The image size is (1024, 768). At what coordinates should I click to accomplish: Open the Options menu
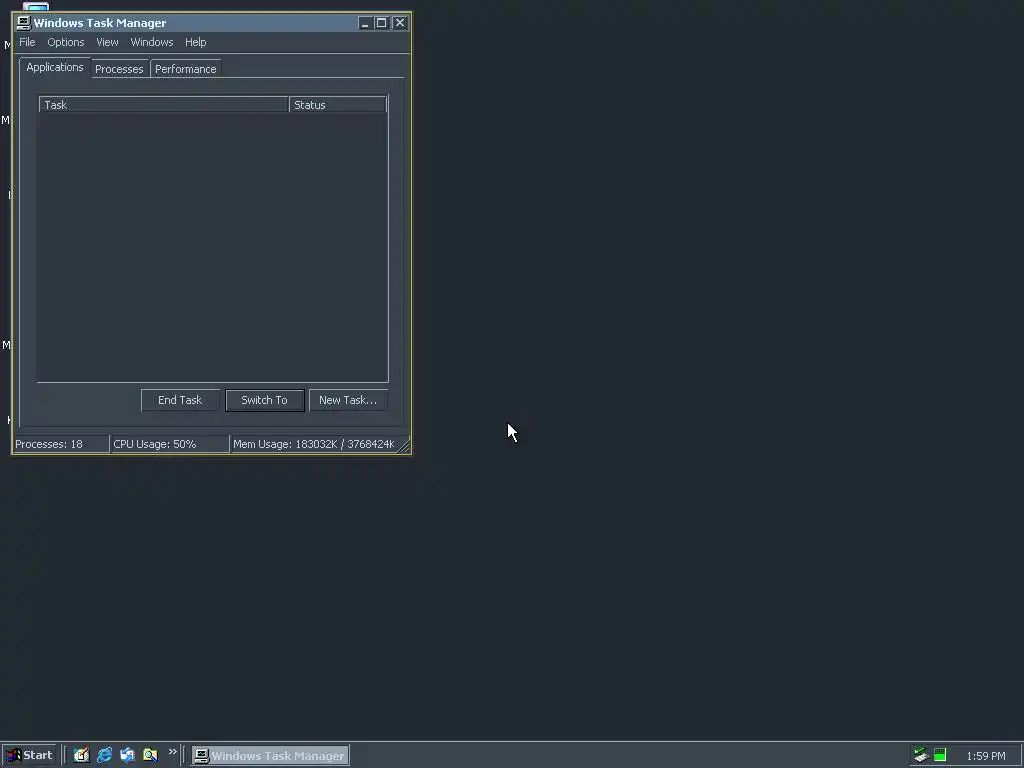(65, 42)
